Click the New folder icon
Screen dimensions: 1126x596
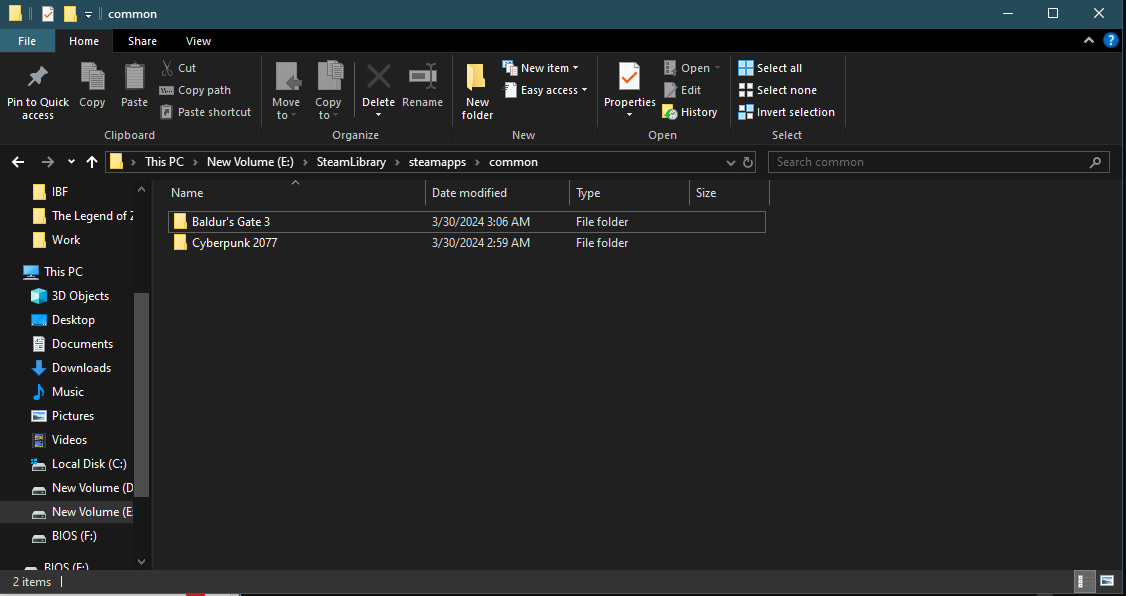(x=477, y=78)
